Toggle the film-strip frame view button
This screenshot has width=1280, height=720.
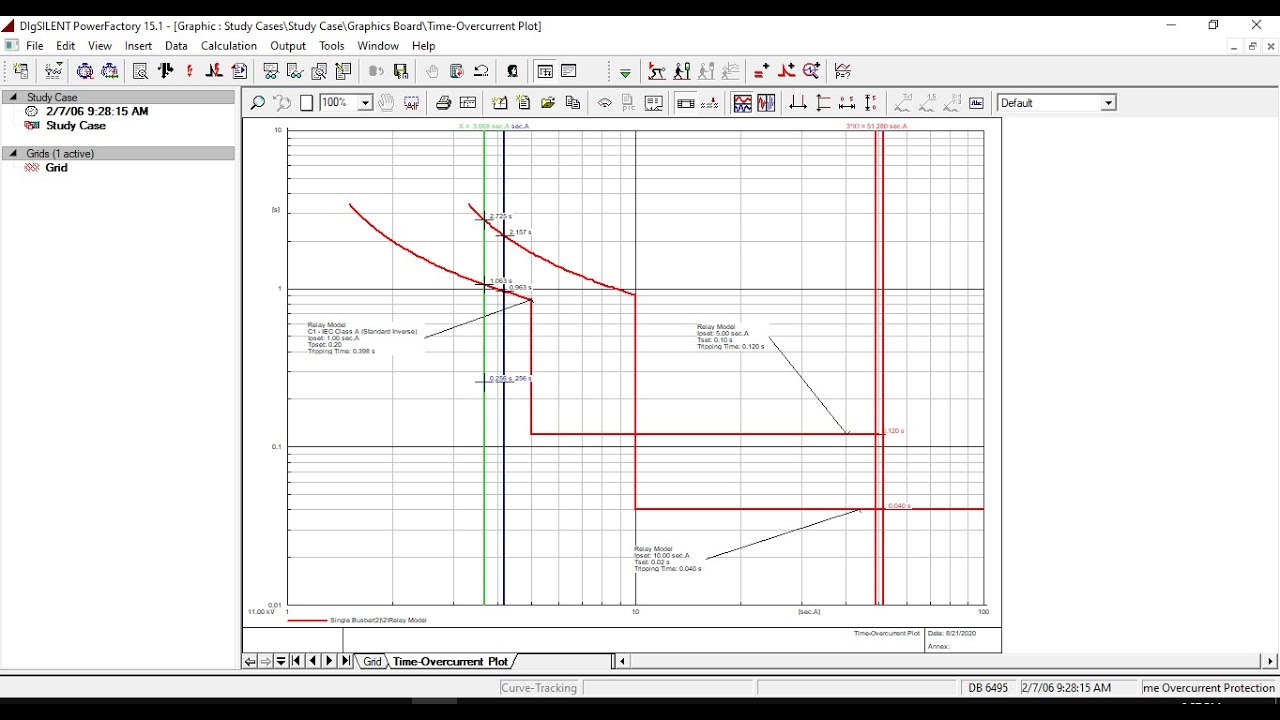point(685,103)
